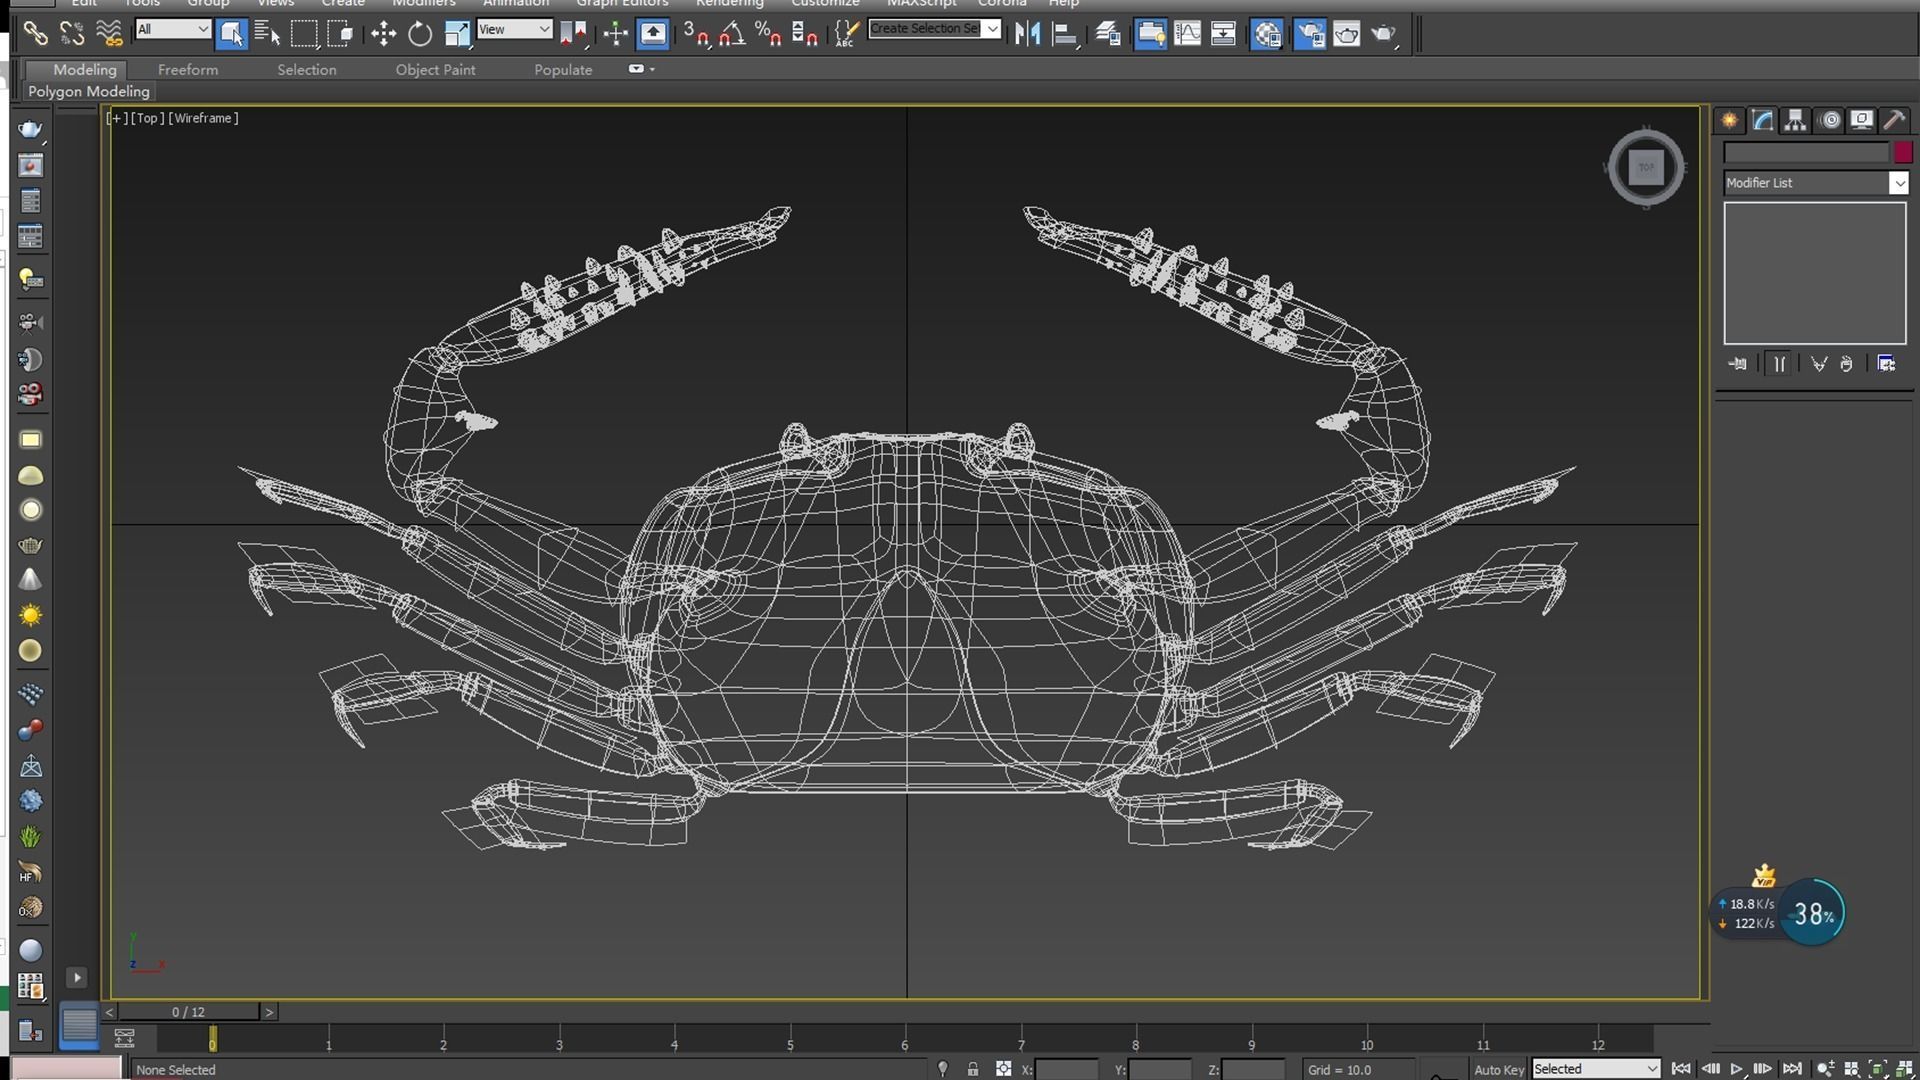The width and height of the screenshot is (1920, 1080).
Task: Click the Auto Key button
Action: click(x=1499, y=1069)
